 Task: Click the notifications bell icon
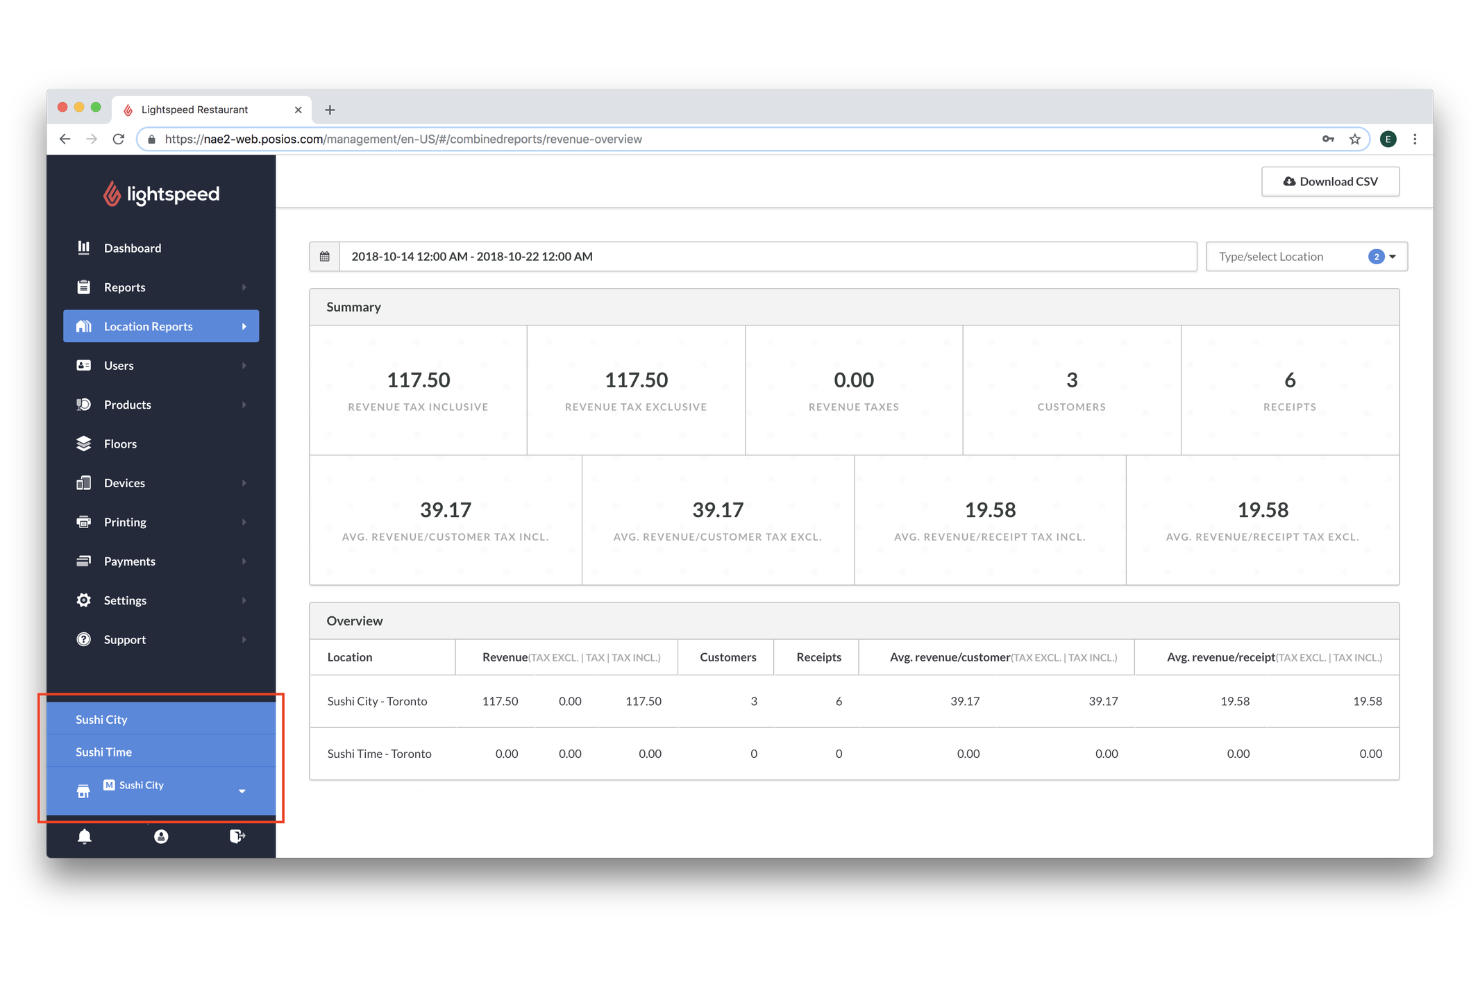point(85,837)
